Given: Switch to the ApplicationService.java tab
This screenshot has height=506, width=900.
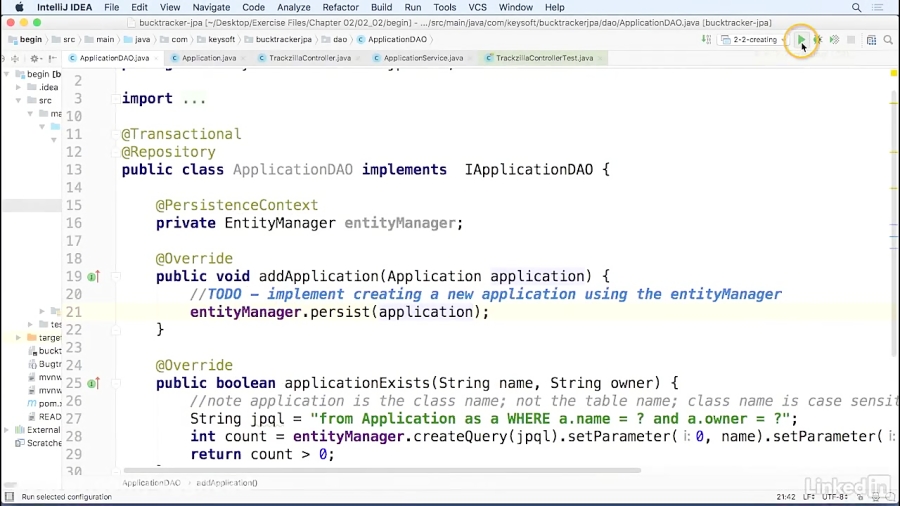Looking at the screenshot, I should point(419,58).
